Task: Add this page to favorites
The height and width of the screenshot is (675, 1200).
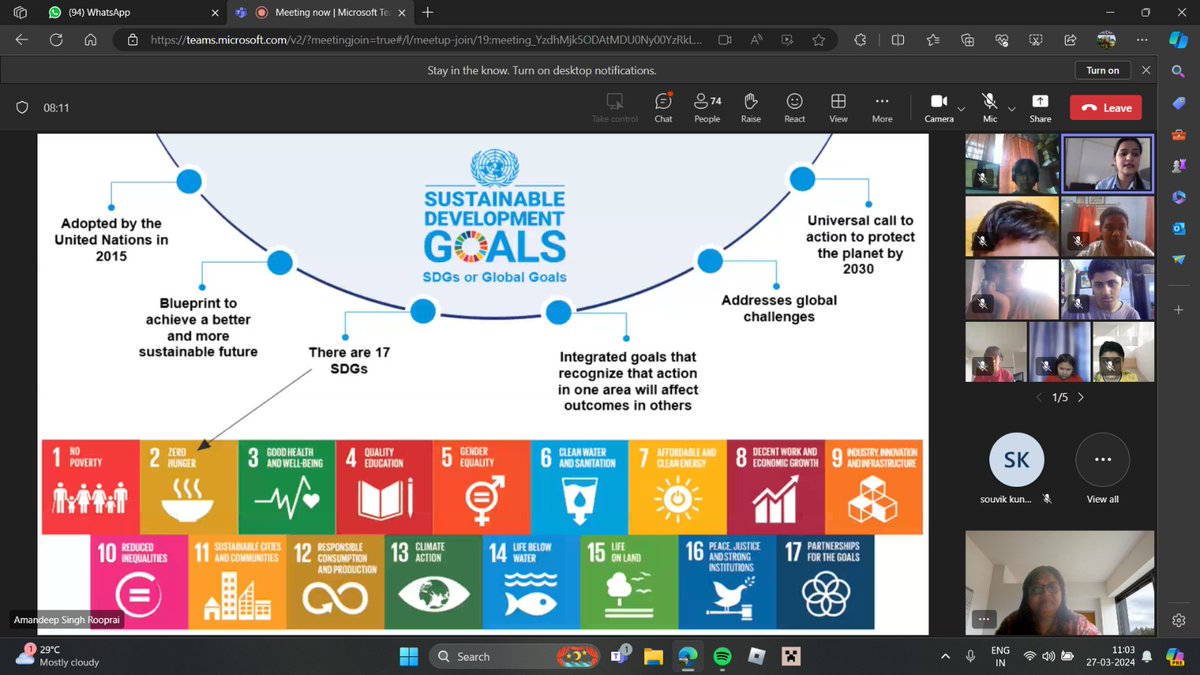Action: (819, 40)
